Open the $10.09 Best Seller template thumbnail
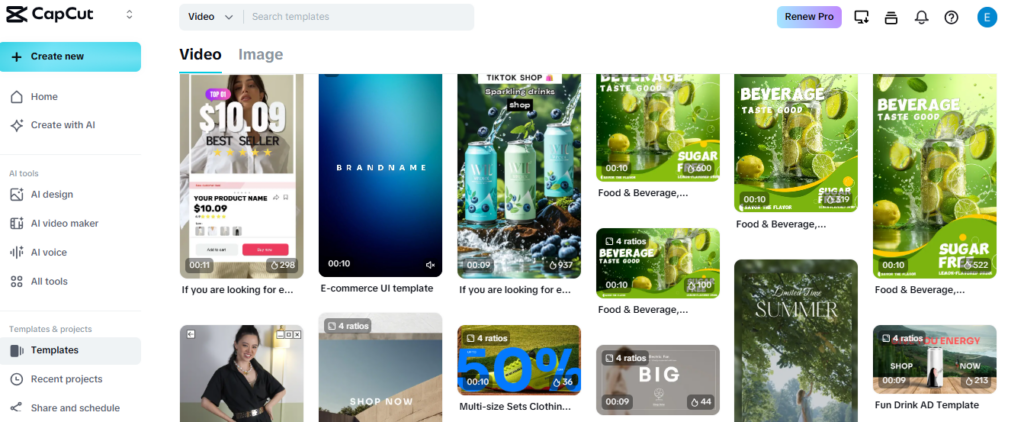This screenshot has width=1024, height=422. coord(242,176)
